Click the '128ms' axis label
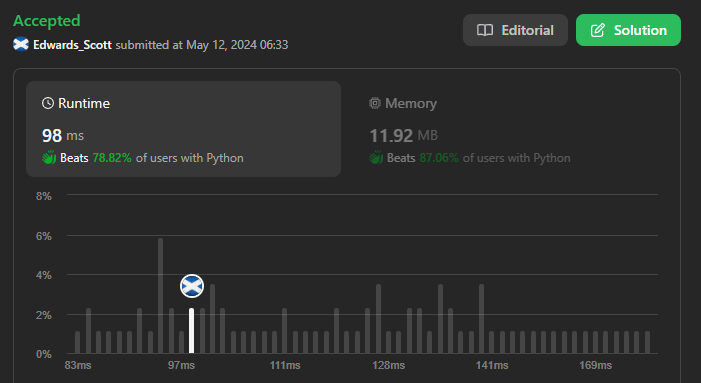Image resolution: width=701 pixels, height=383 pixels. tap(389, 365)
